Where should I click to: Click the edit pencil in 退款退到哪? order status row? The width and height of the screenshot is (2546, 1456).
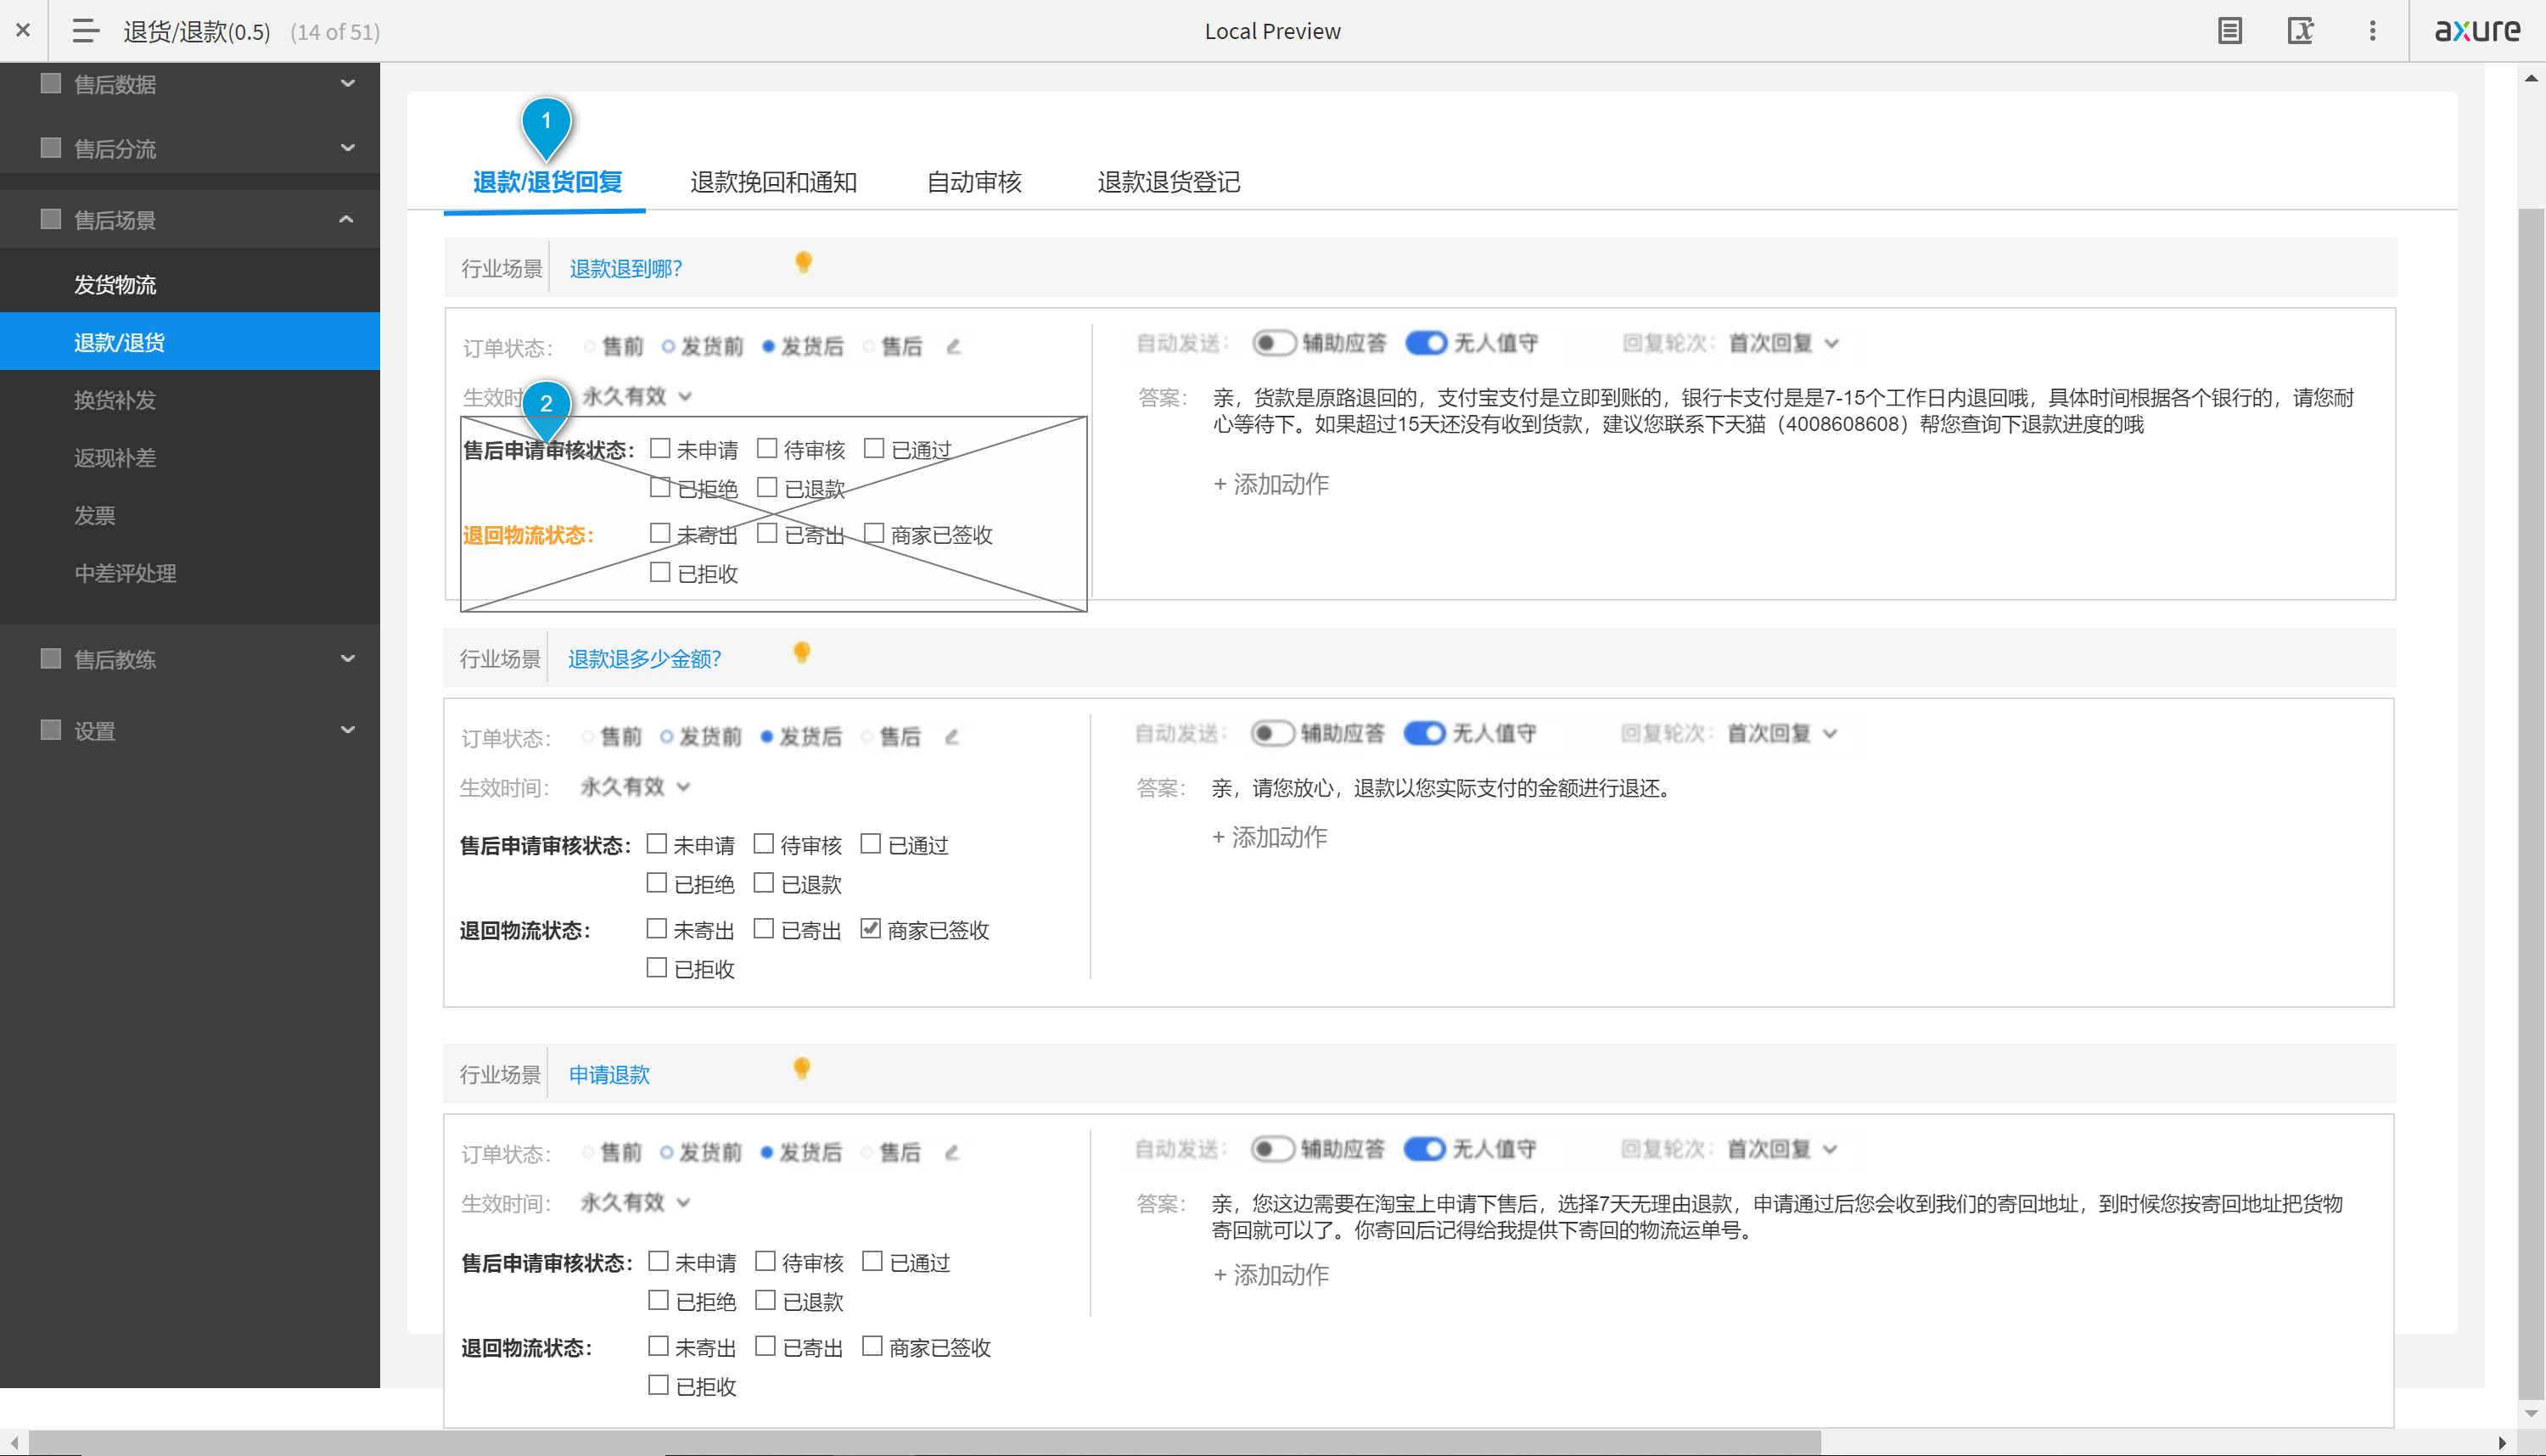click(x=953, y=346)
